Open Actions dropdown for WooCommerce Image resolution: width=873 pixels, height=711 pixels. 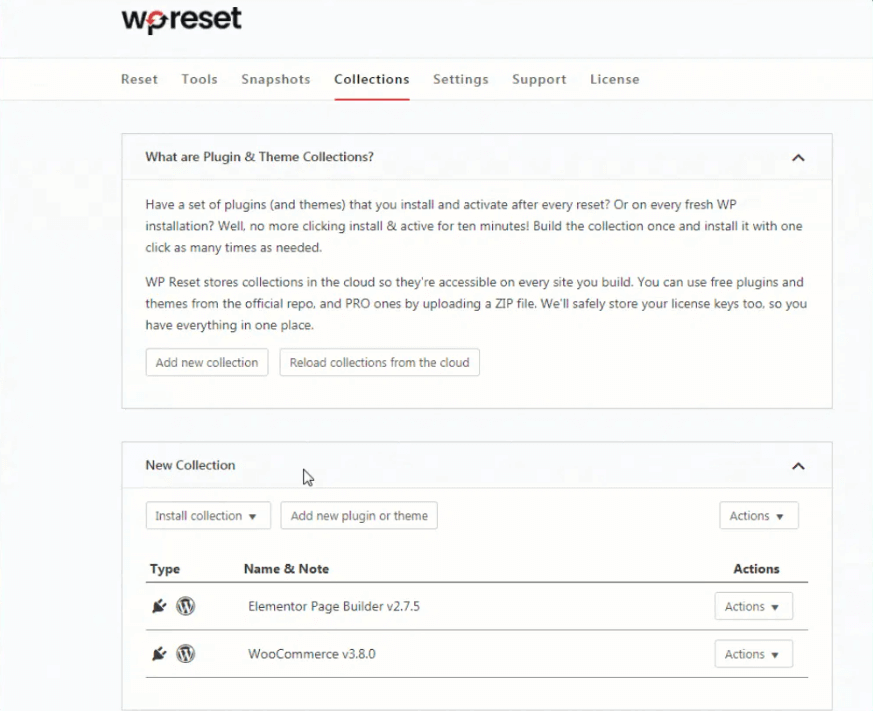pyautogui.click(x=753, y=654)
